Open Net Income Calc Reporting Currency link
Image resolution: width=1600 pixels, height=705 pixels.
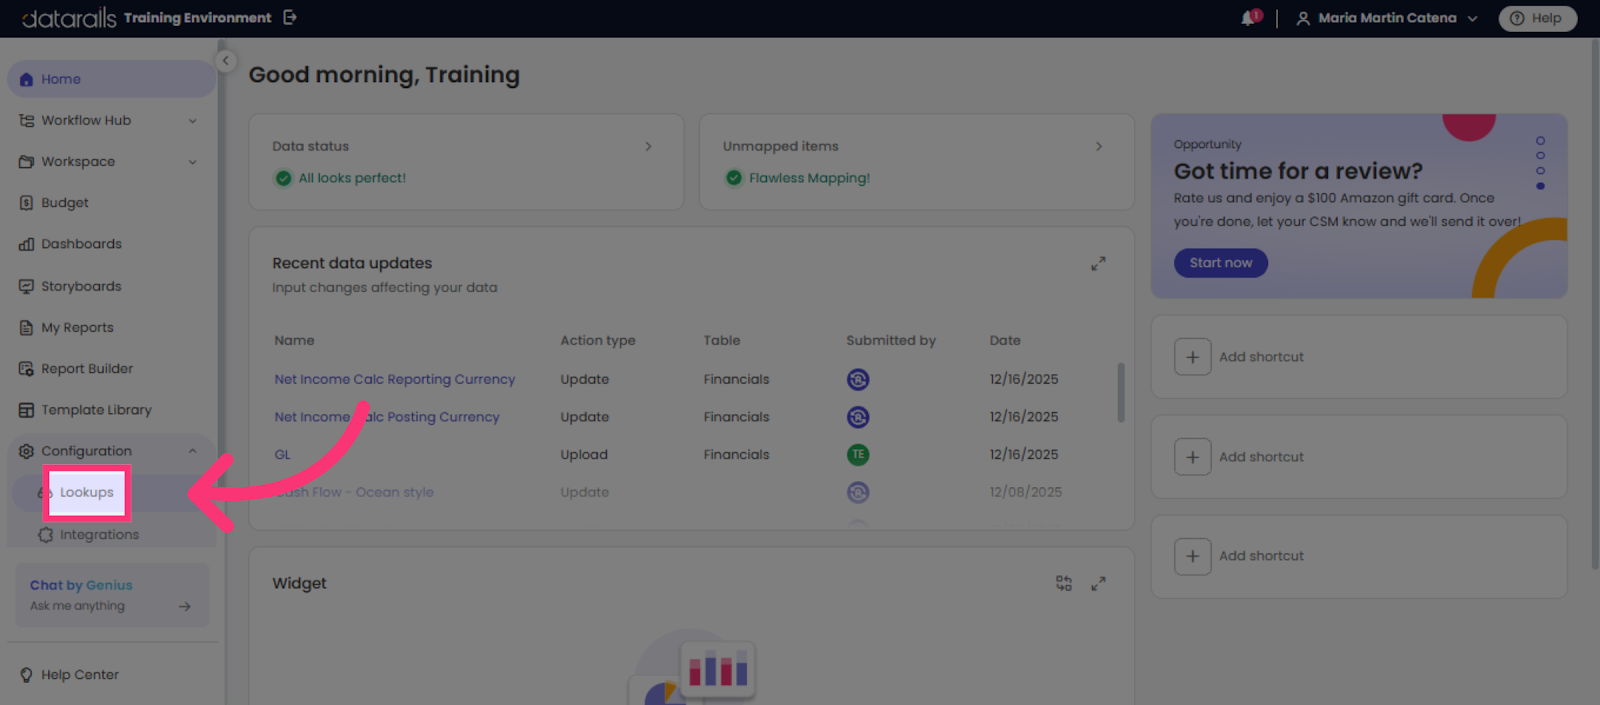[395, 380]
